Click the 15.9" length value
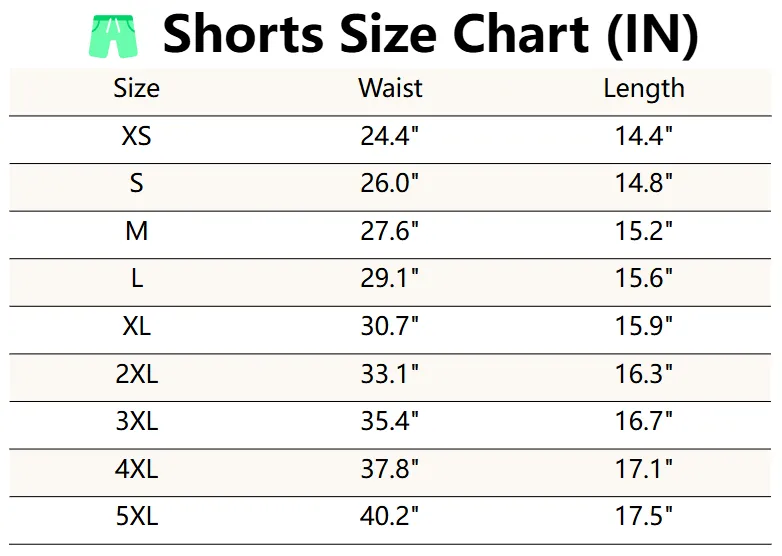The width and height of the screenshot is (782, 556). [644, 327]
